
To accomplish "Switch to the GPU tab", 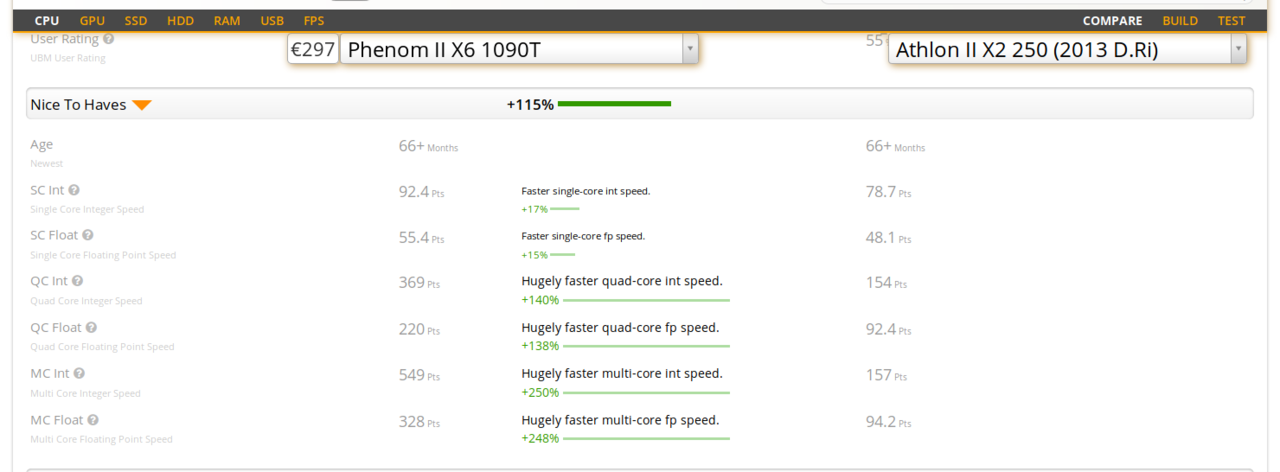I will 92,20.
